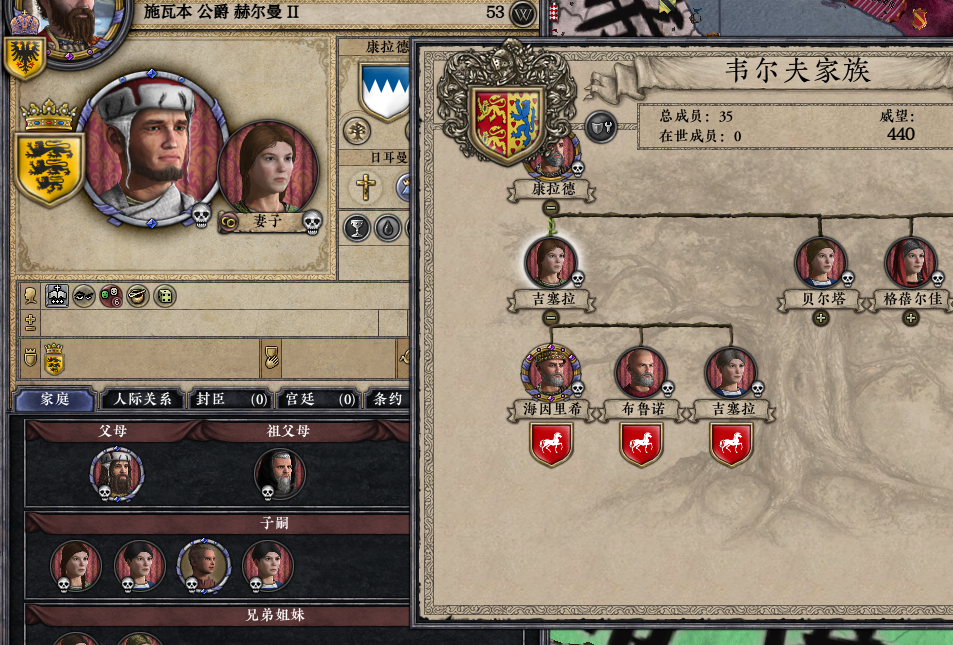Image resolution: width=953 pixels, height=645 pixels.
Task: Click the green dice trait icon
Action: [x=165, y=296]
